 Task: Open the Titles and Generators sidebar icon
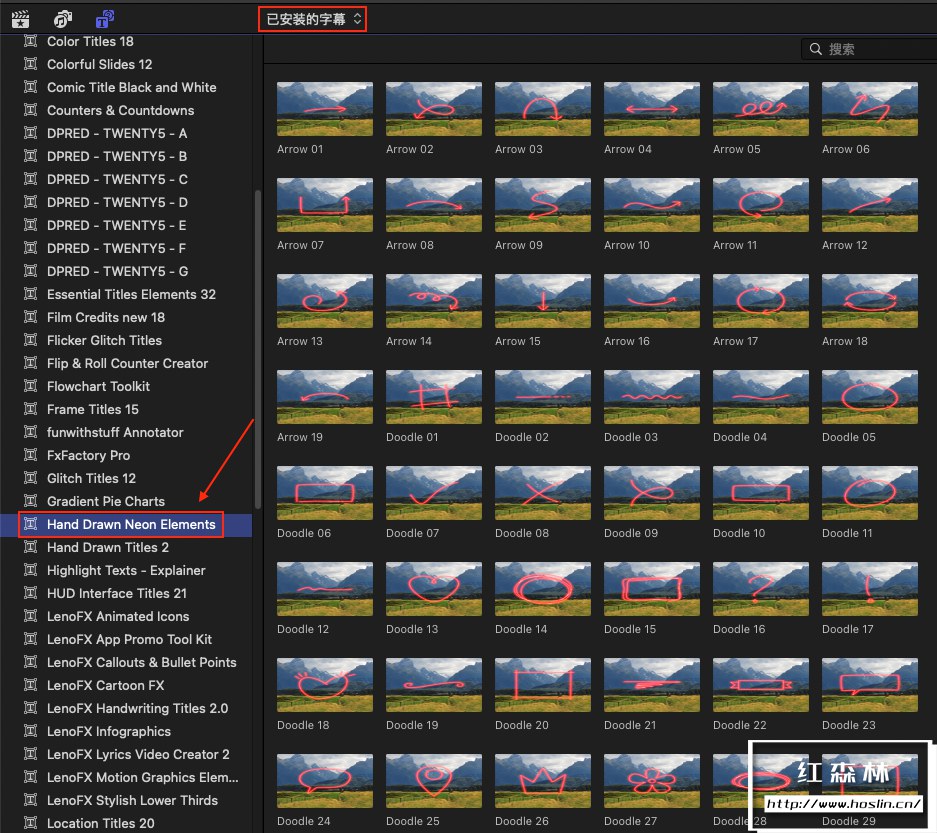pyautogui.click(x=105, y=19)
